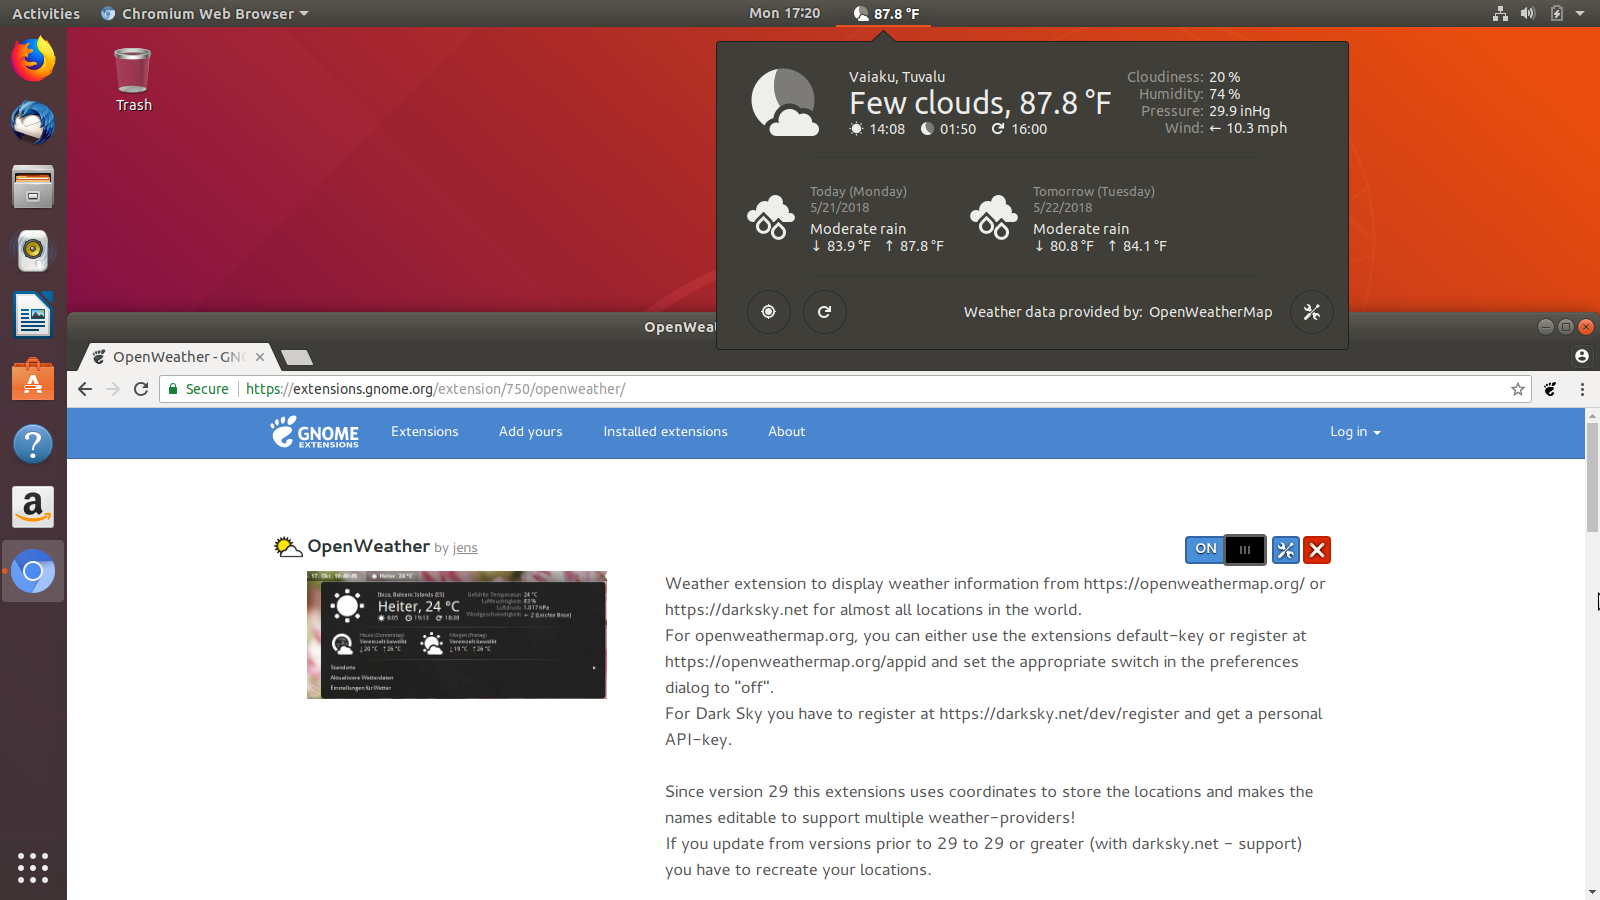Toggle the OpenWeather extension ON/OFF switch
The image size is (1600, 900).
[1225, 549]
